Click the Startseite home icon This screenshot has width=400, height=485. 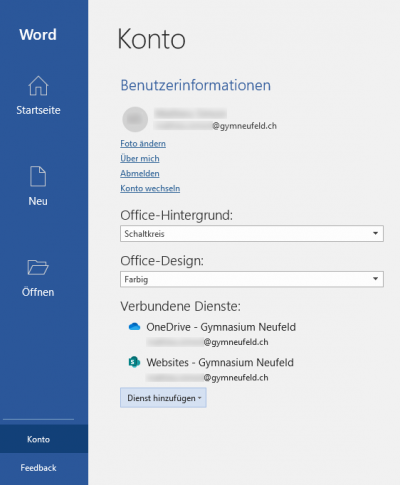[38, 86]
